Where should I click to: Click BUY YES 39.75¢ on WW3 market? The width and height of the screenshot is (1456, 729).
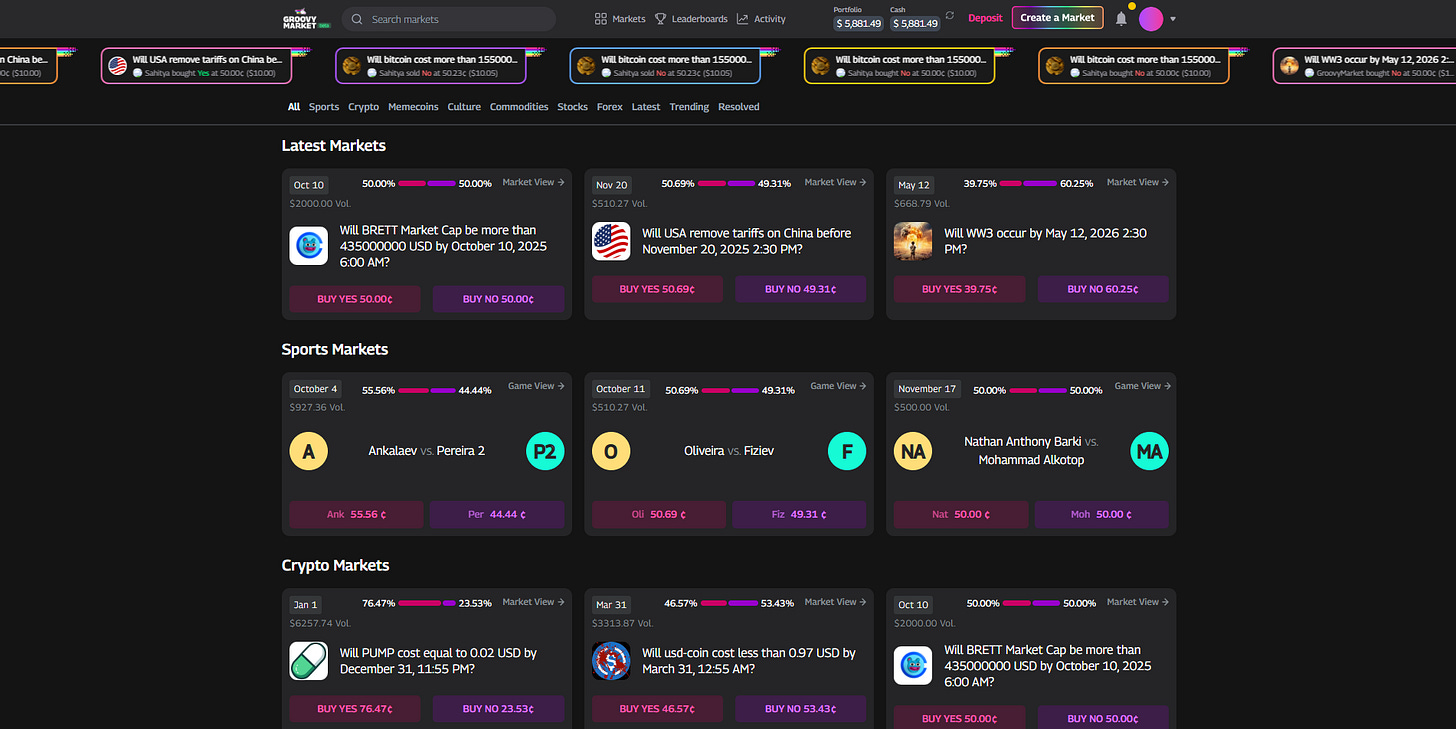(x=959, y=289)
